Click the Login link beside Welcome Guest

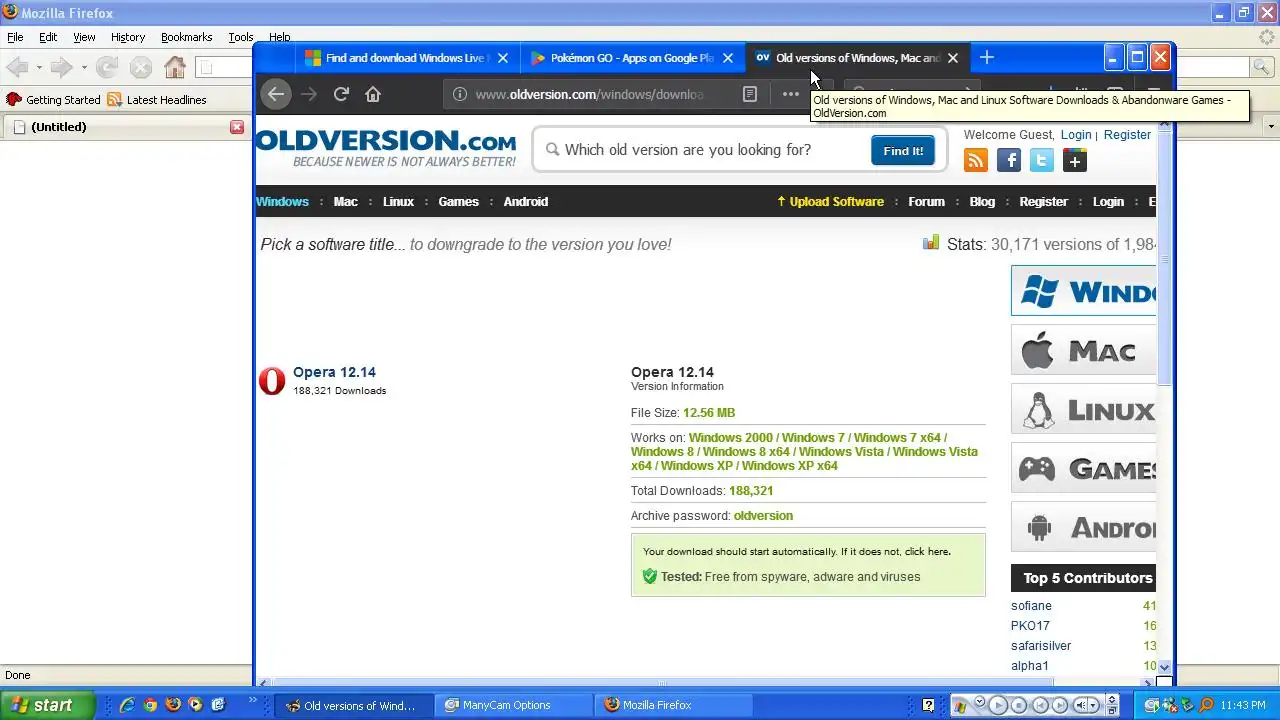[x=1076, y=135]
